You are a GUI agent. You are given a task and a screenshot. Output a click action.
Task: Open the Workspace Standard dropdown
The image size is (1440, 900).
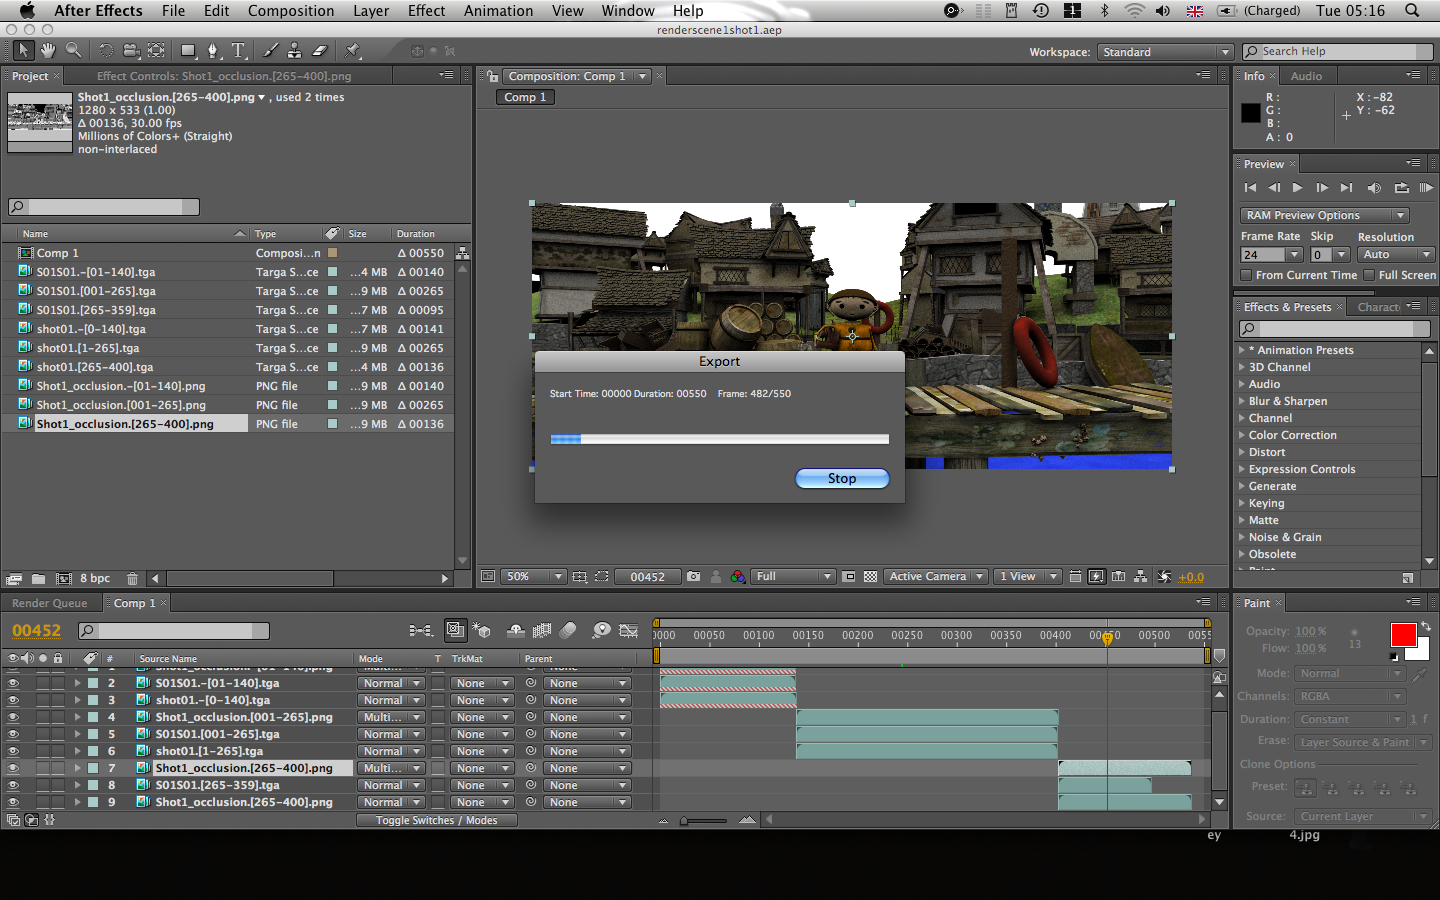point(1165,52)
